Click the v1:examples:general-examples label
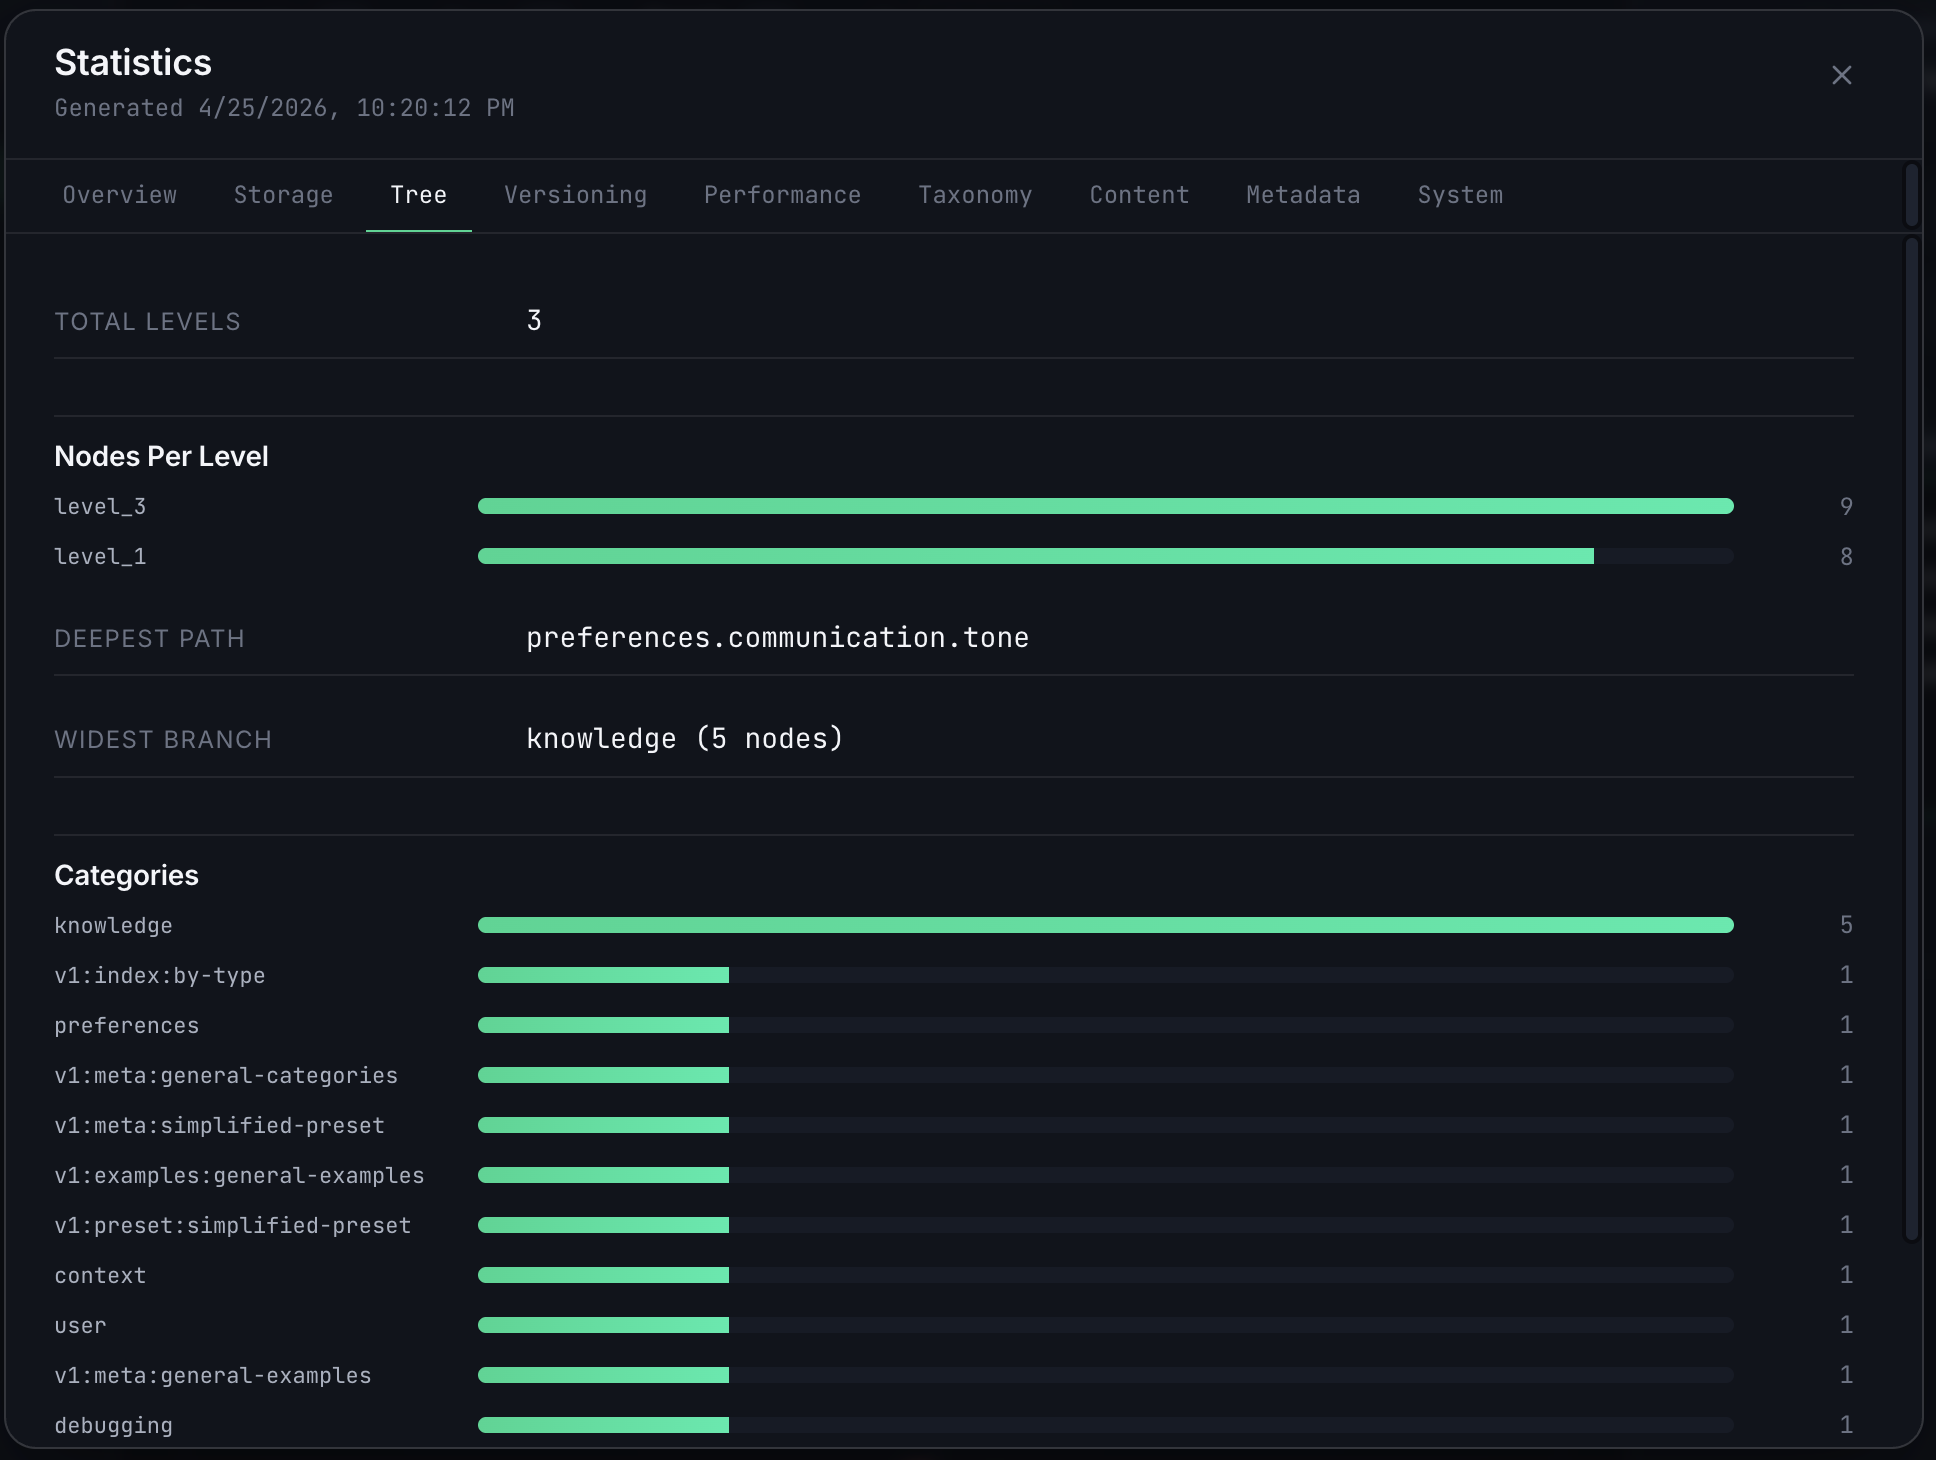This screenshot has height=1460, width=1936. [x=239, y=1176]
